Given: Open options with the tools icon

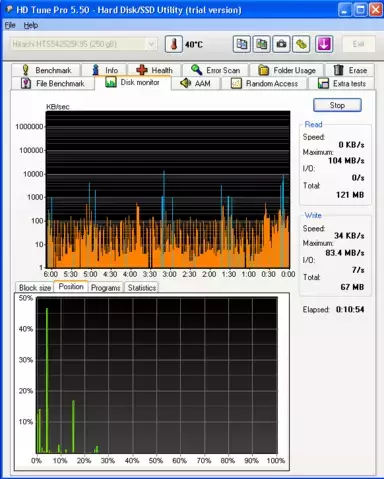Looking at the screenshot, I should (x=301, y=44).
